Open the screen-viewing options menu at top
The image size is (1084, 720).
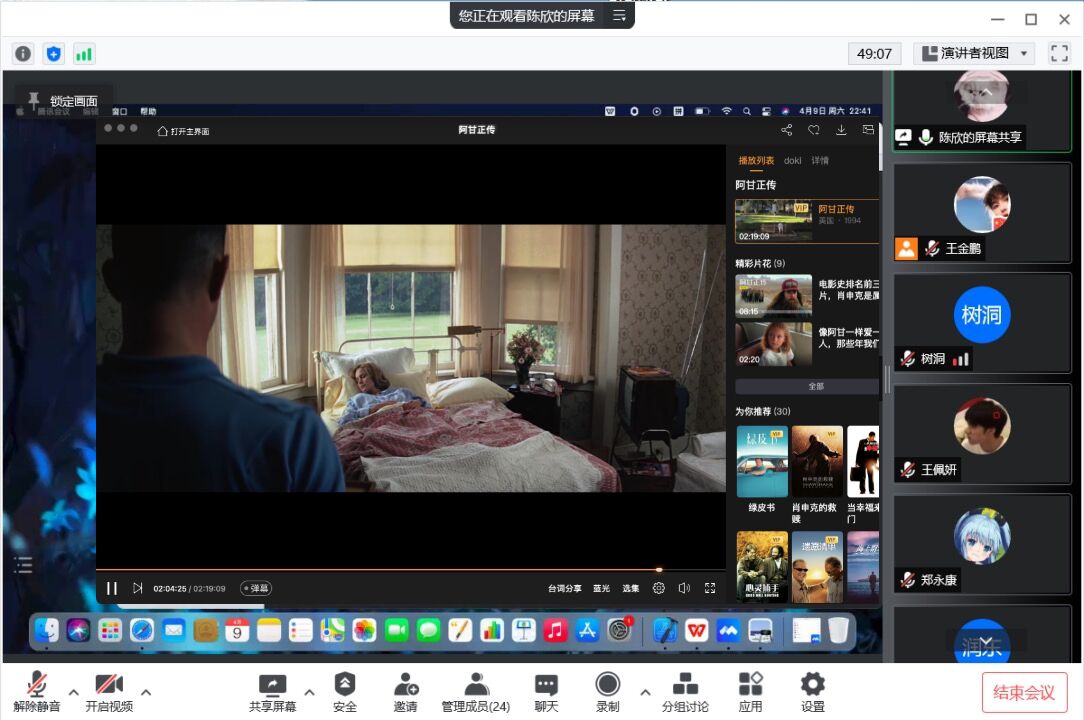(619, 15)
